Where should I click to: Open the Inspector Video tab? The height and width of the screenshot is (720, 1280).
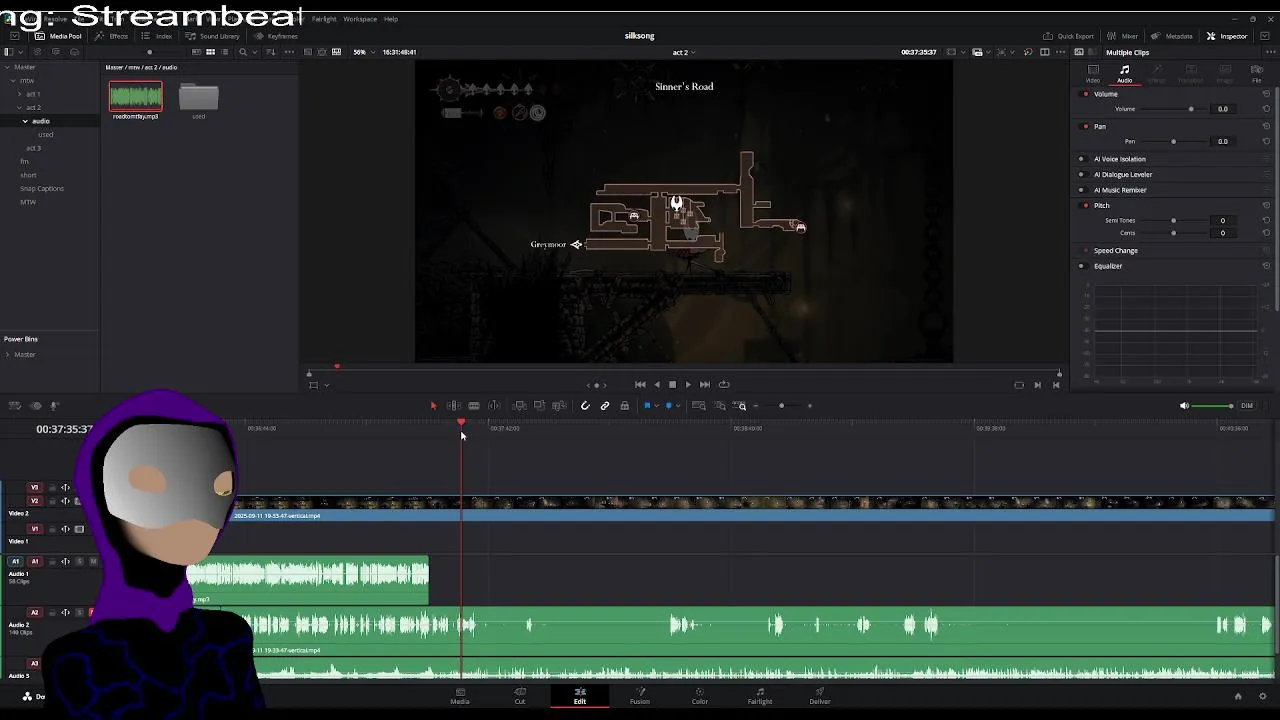tap(1093, 73)
